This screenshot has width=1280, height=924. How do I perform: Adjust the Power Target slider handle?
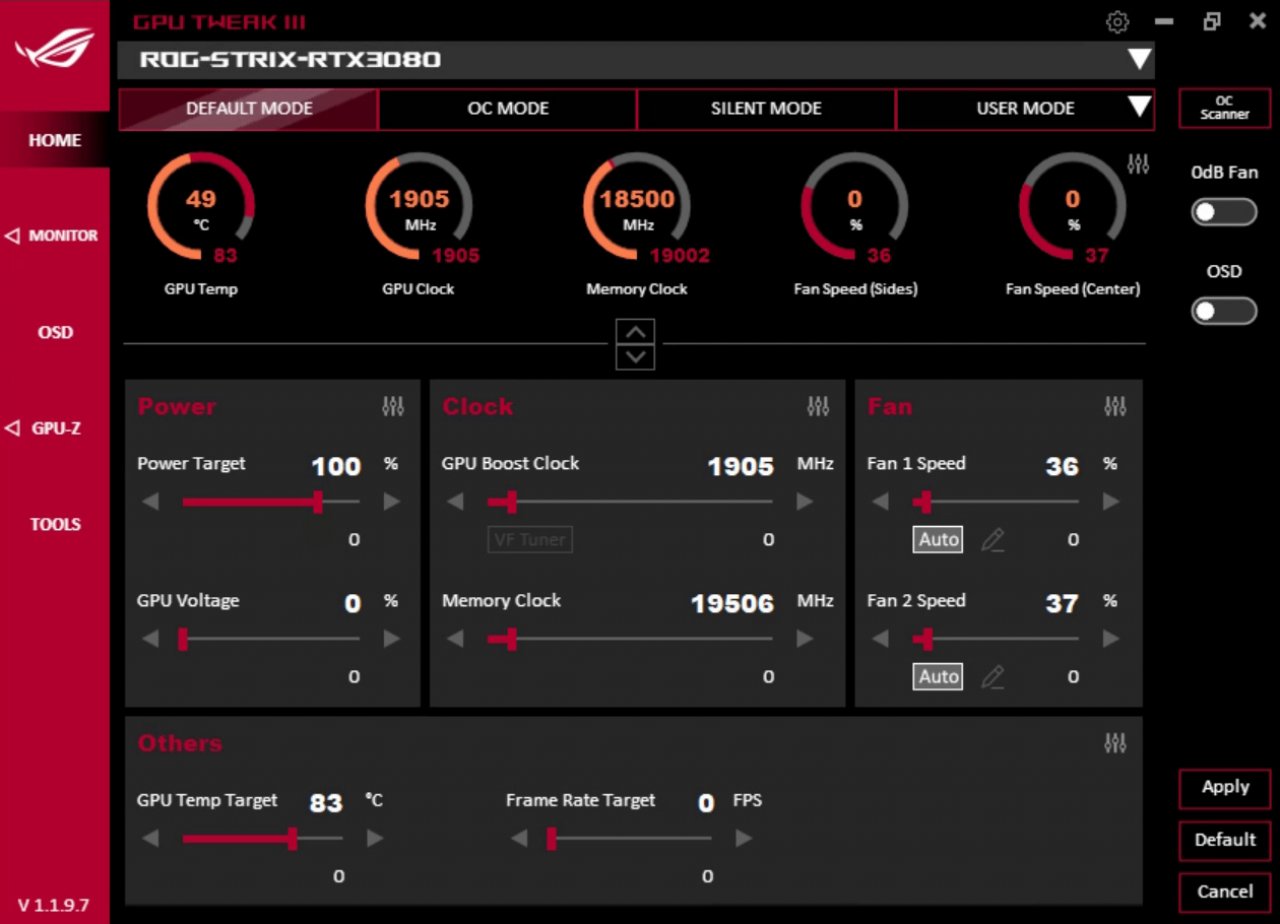[x=318, y=502]
